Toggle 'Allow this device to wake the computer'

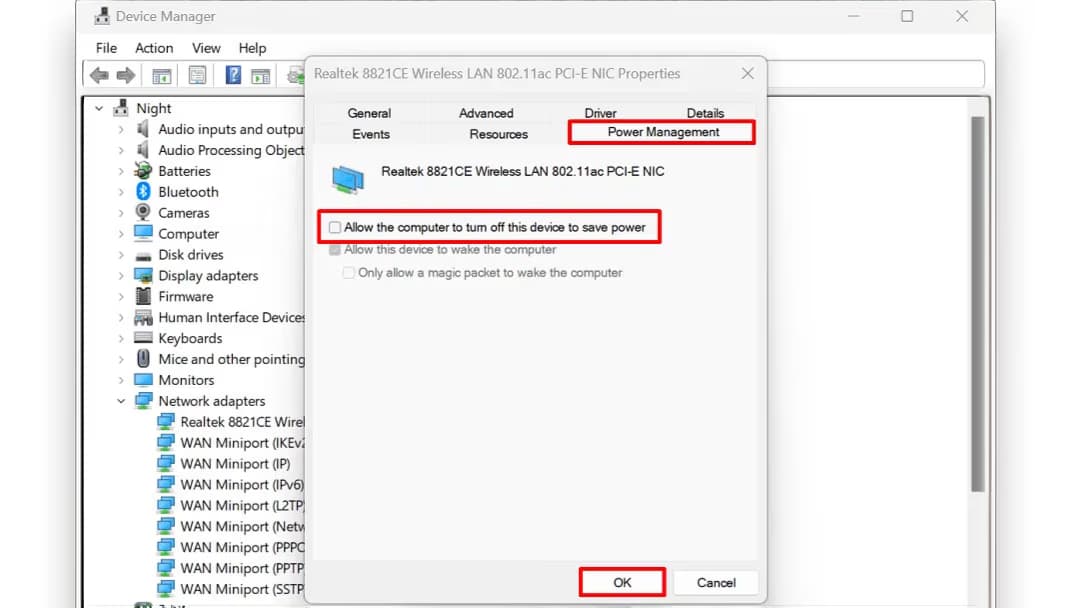tap(335, 250)
